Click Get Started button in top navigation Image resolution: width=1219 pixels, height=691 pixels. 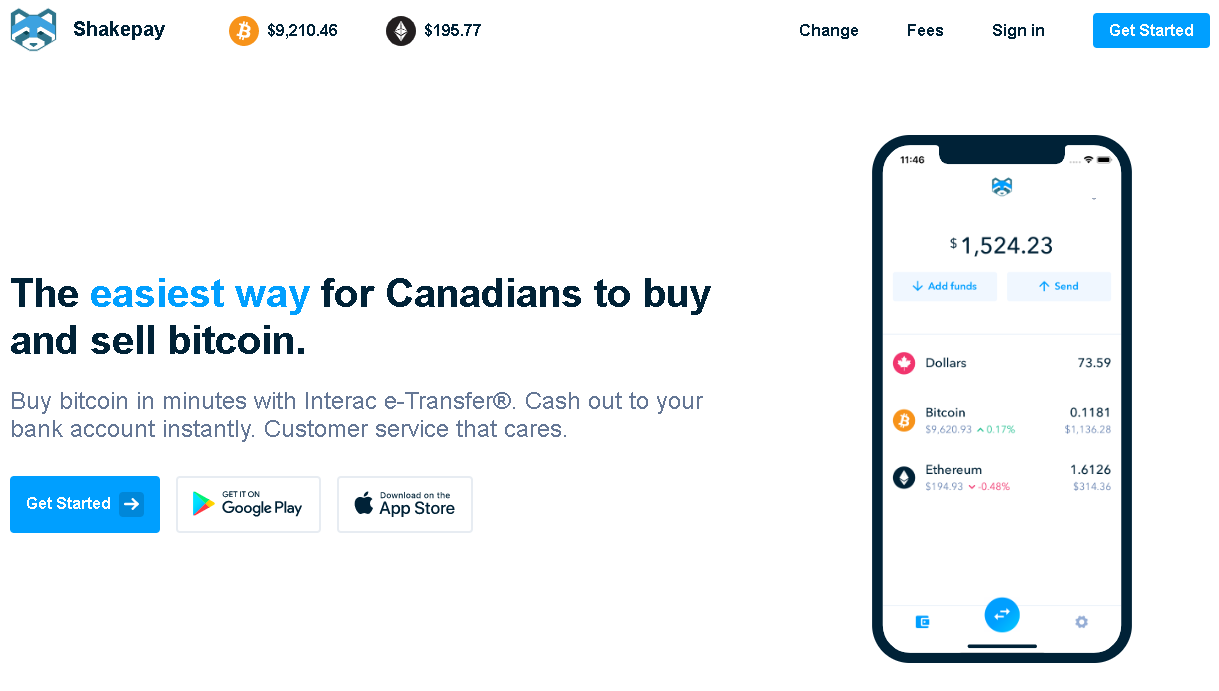coord(1151,31)
